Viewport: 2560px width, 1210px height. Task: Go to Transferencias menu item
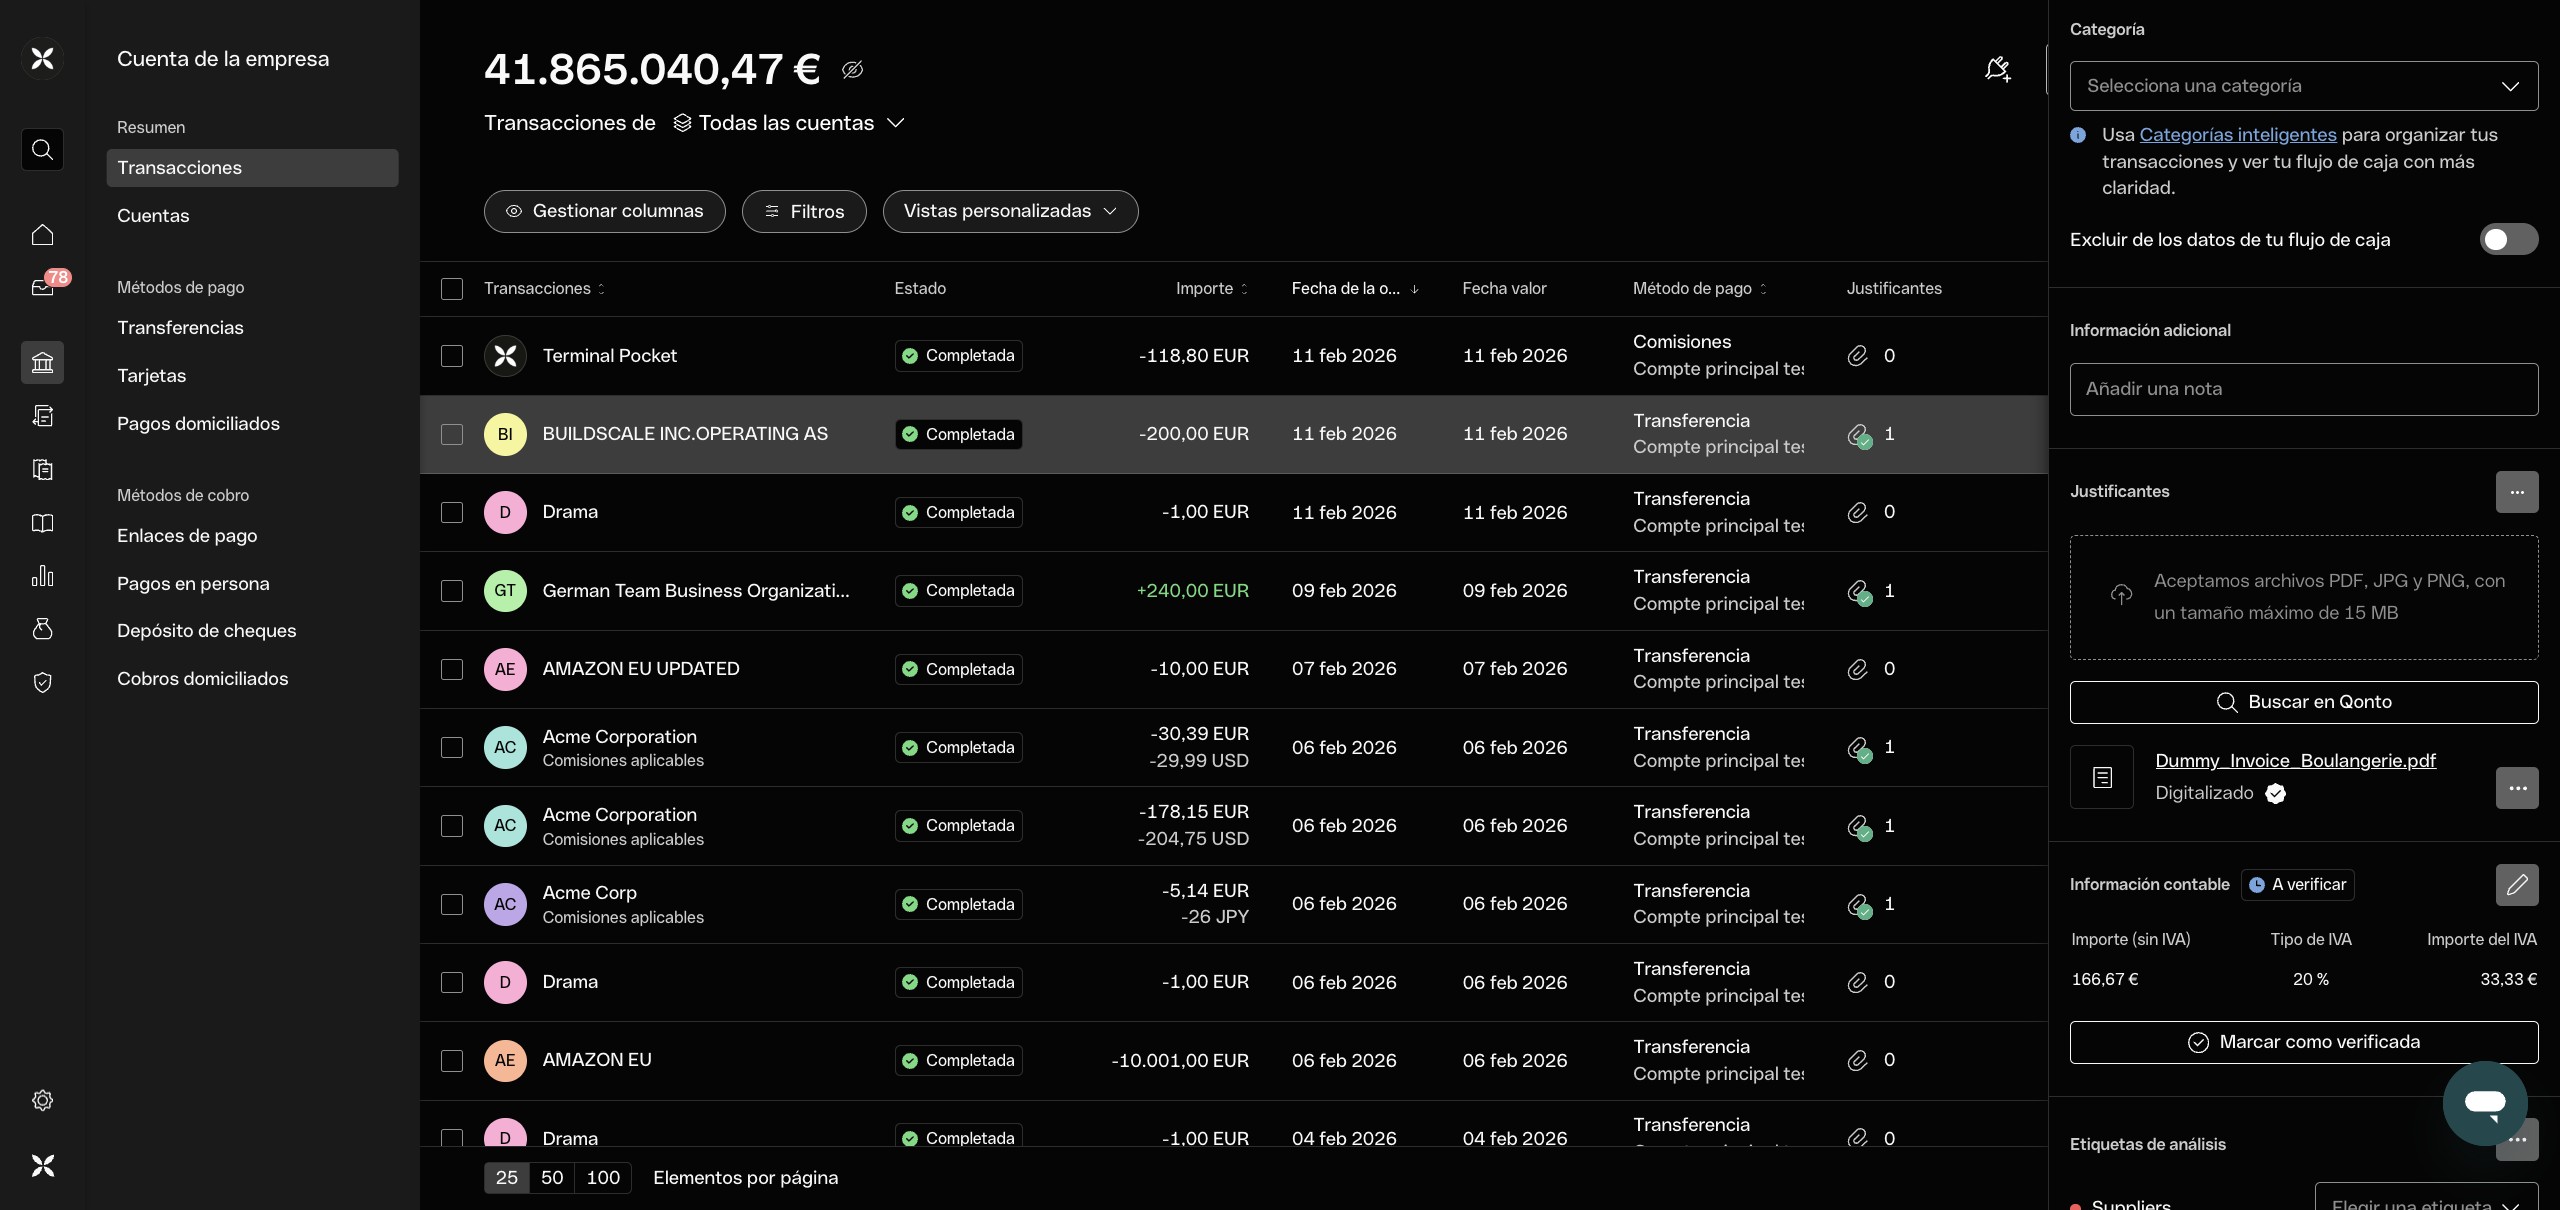[180, 328]
